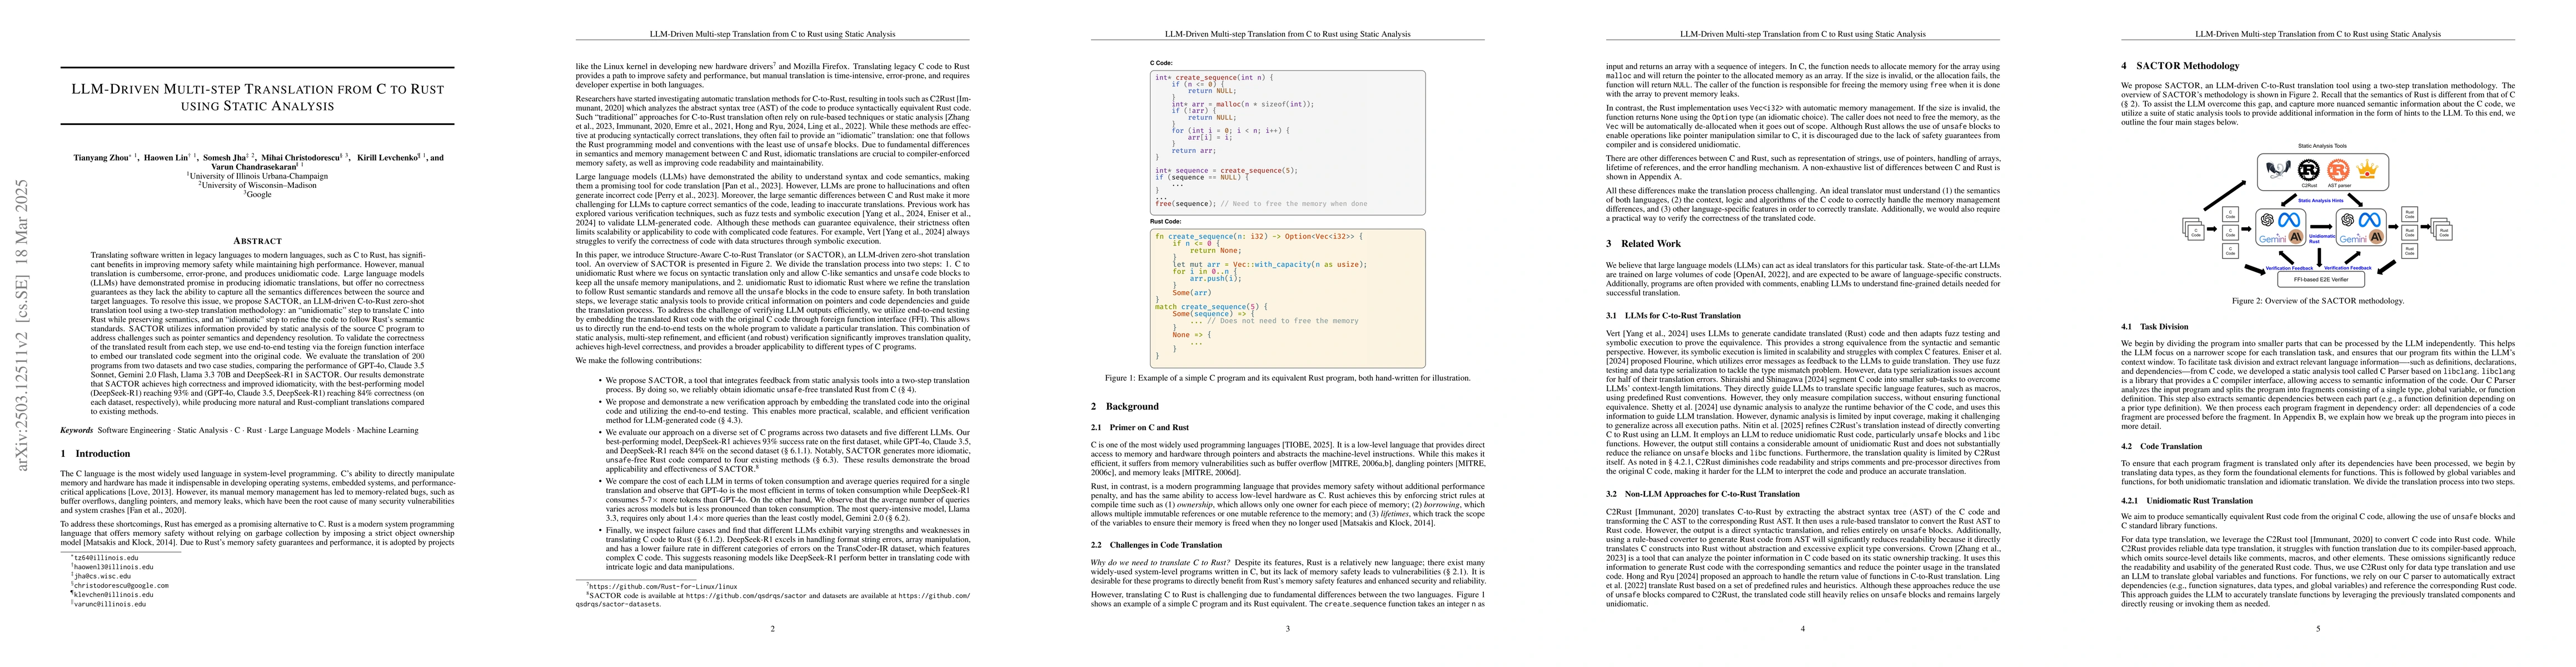Click the Gemini logo in the left LLM box

point(2273,238)
